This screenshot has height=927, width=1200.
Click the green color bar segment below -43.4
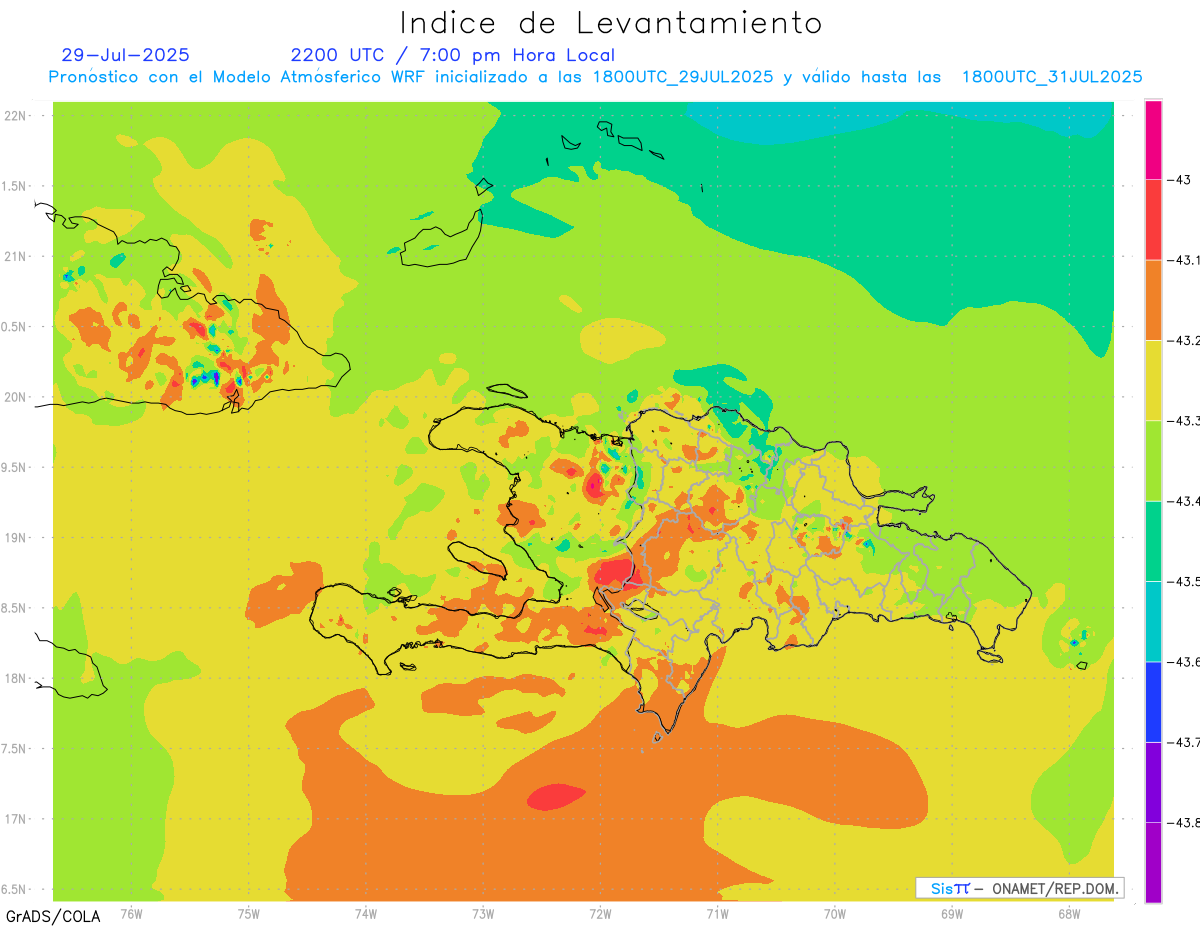(x=1153, y=541)
